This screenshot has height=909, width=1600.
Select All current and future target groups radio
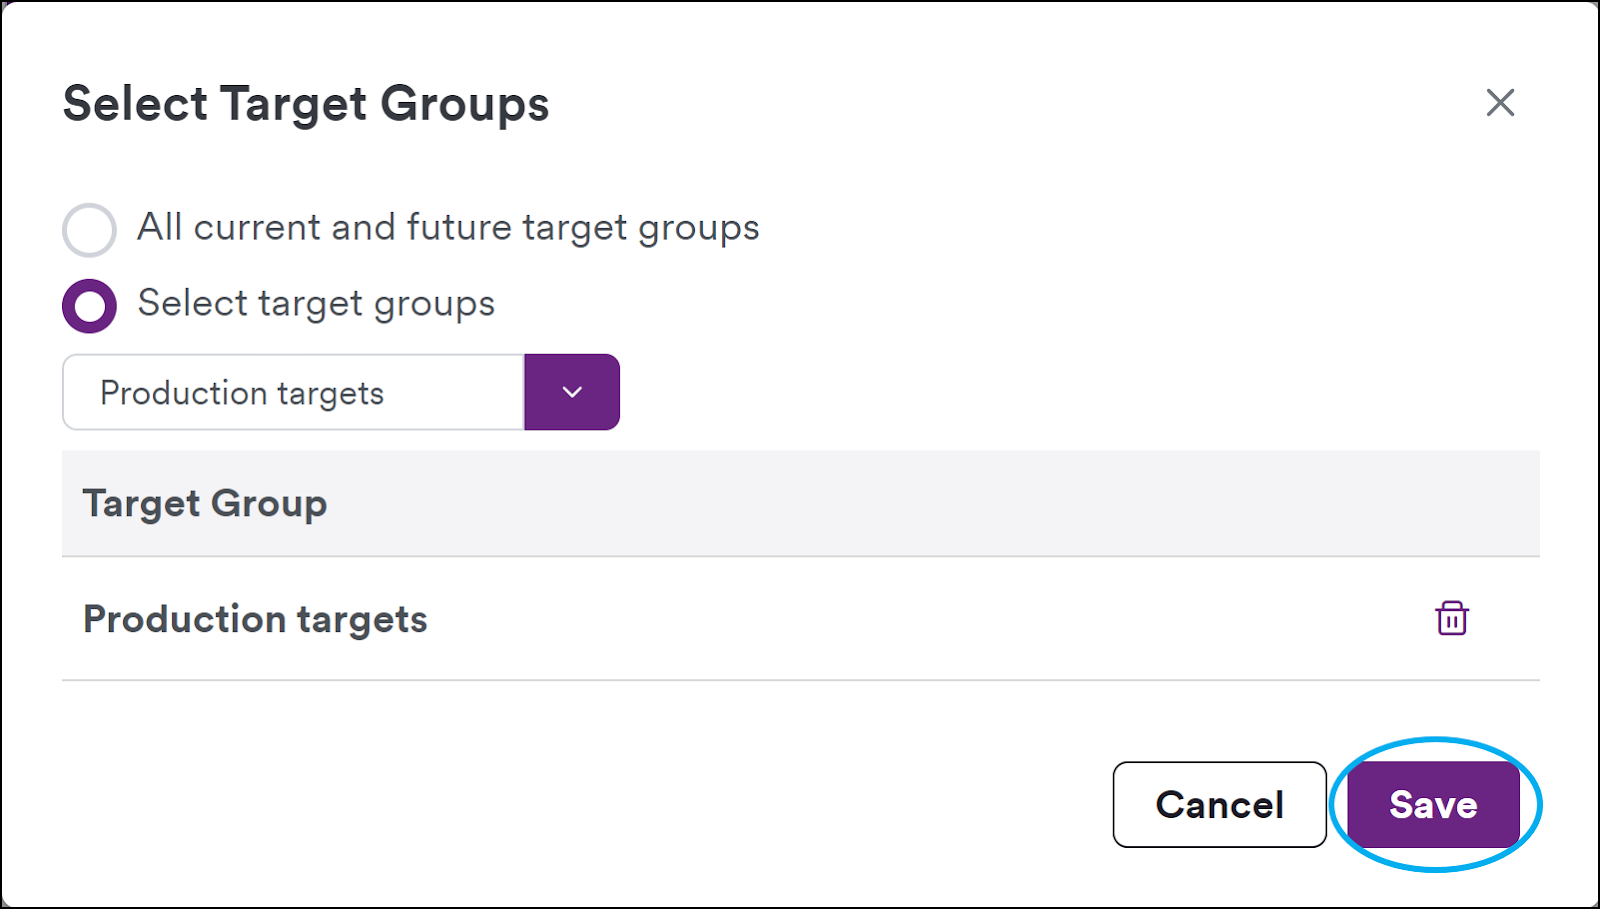89,230
